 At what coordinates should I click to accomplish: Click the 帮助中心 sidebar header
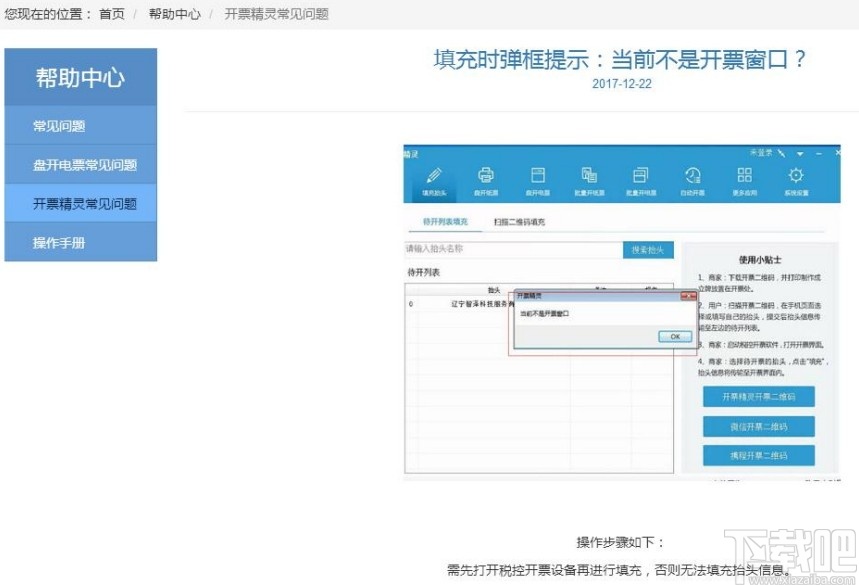click(81, 77)
